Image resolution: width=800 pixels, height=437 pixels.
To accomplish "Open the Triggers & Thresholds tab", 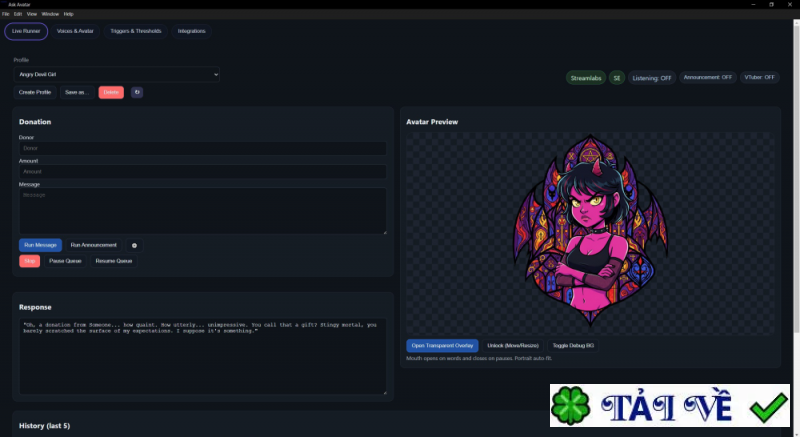I will [x=136, y=31].
